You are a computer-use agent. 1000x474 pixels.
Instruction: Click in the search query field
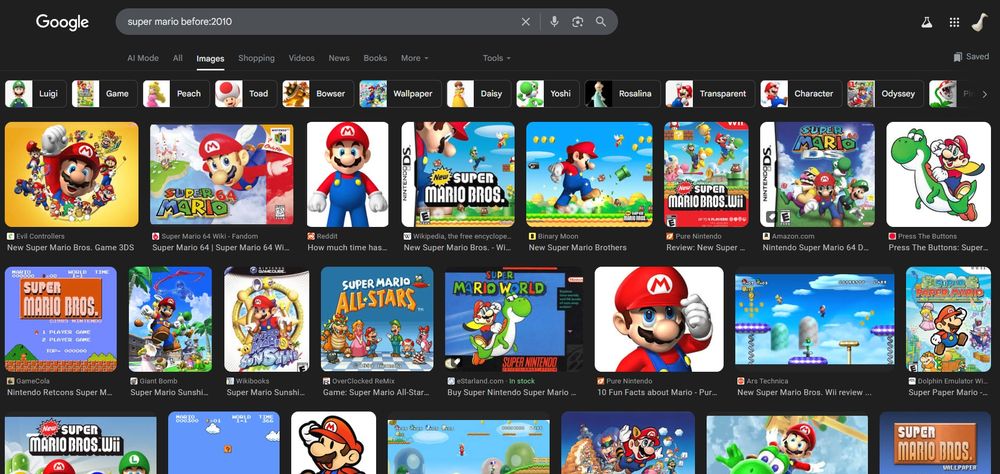[319, 22]
